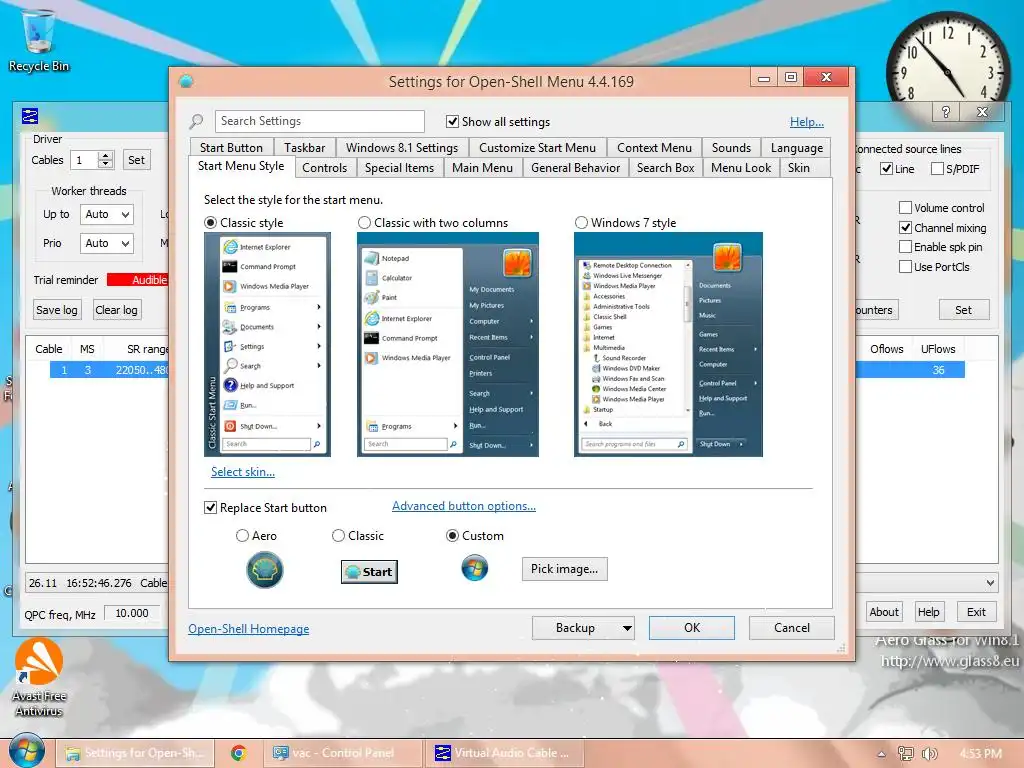Click the Open-Shell shell icon in title bar
Image resolution: width=1024 pixels, height=768 pixels.
pos(186,82)
